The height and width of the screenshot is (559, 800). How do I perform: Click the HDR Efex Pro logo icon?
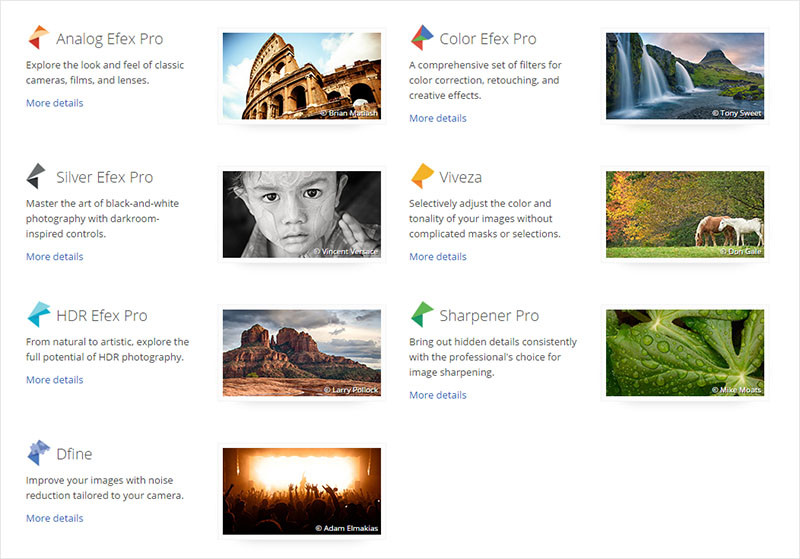(x=38, y=315)
